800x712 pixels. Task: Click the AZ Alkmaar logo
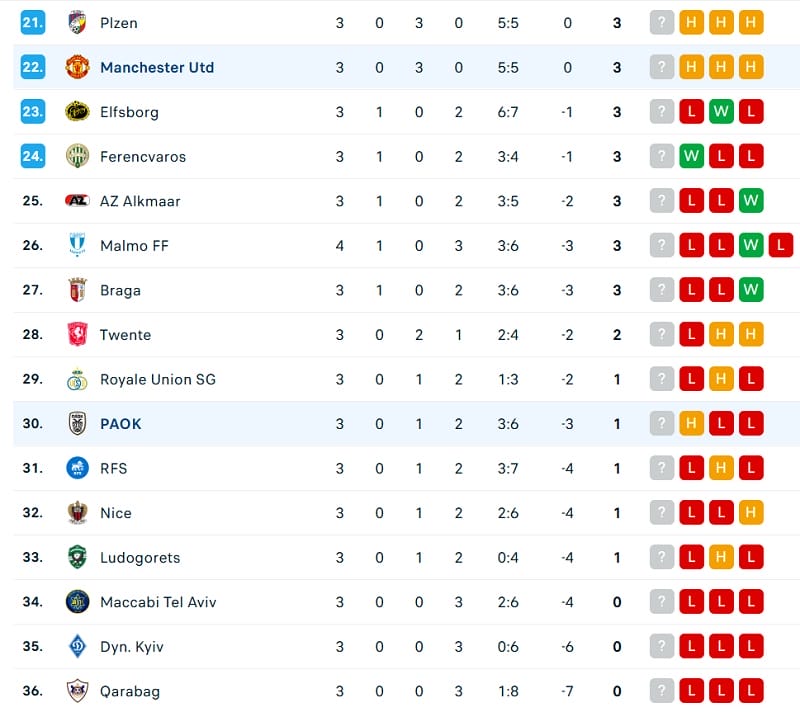77,200
